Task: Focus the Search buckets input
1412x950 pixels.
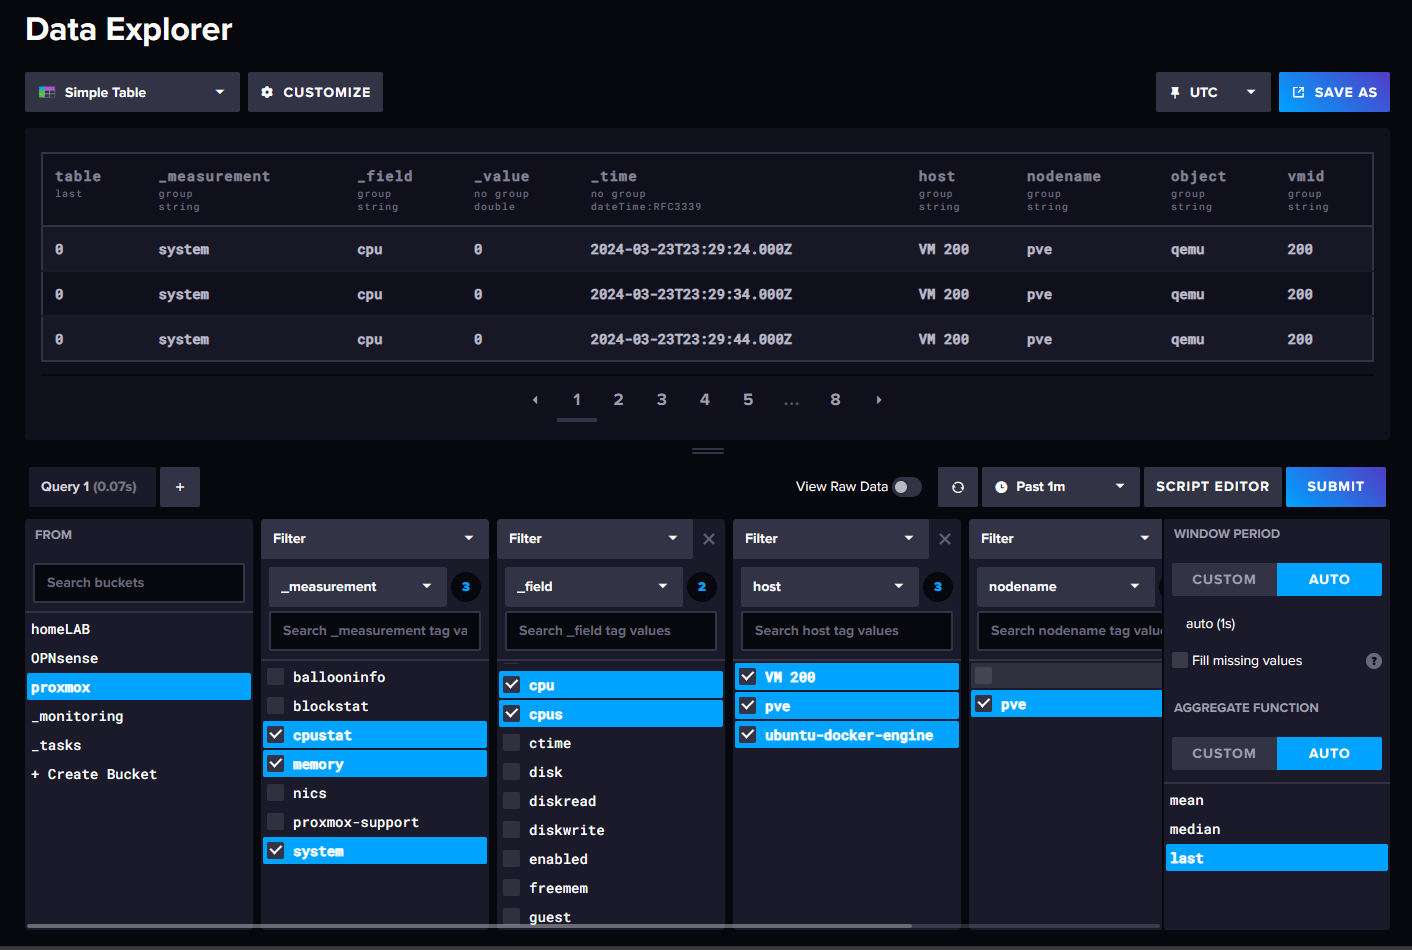Action: tap(139, 583)
